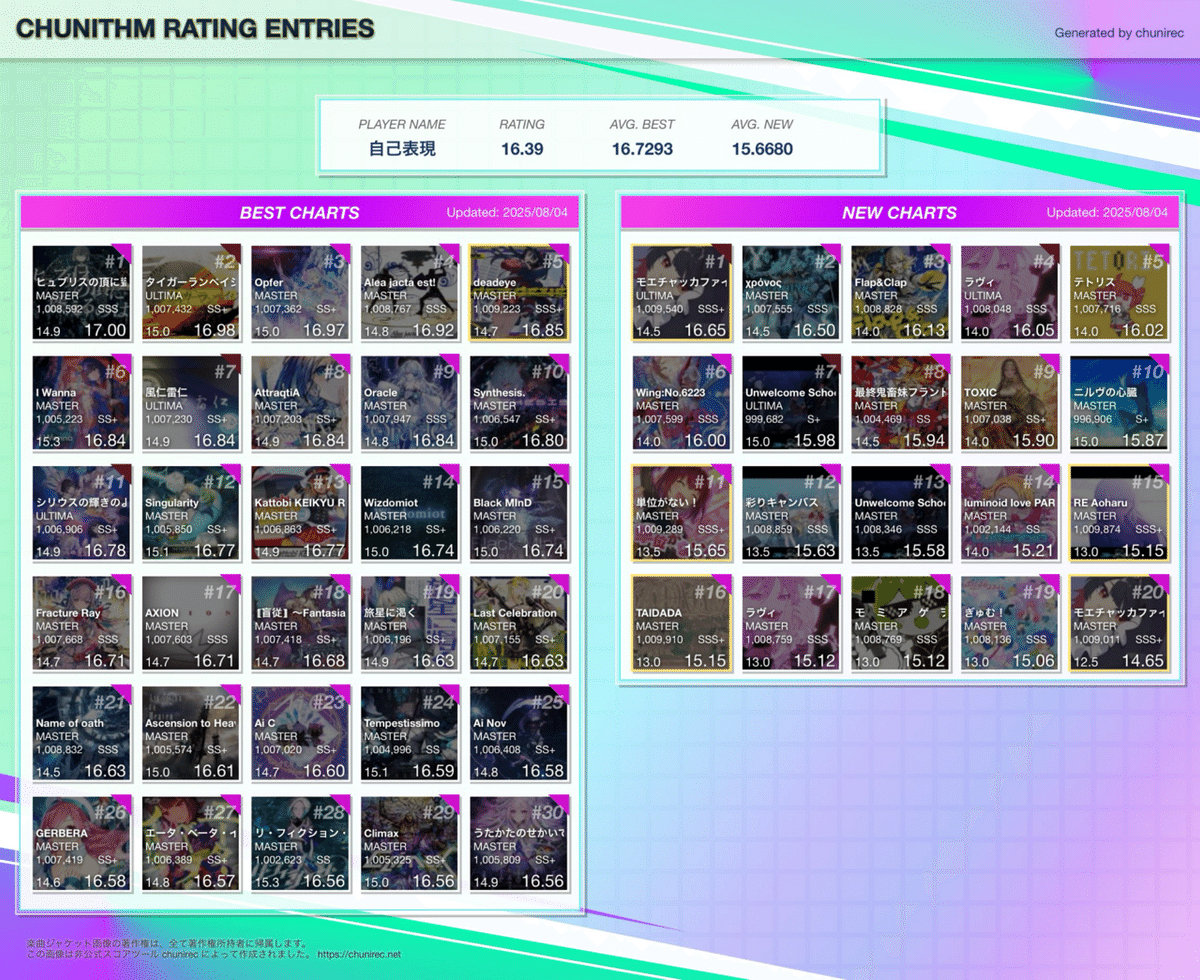Click the Kattobi KEIKYU chart card
Image resolution: width=1200 pixels, height=980 pixels.
(300, 513)
